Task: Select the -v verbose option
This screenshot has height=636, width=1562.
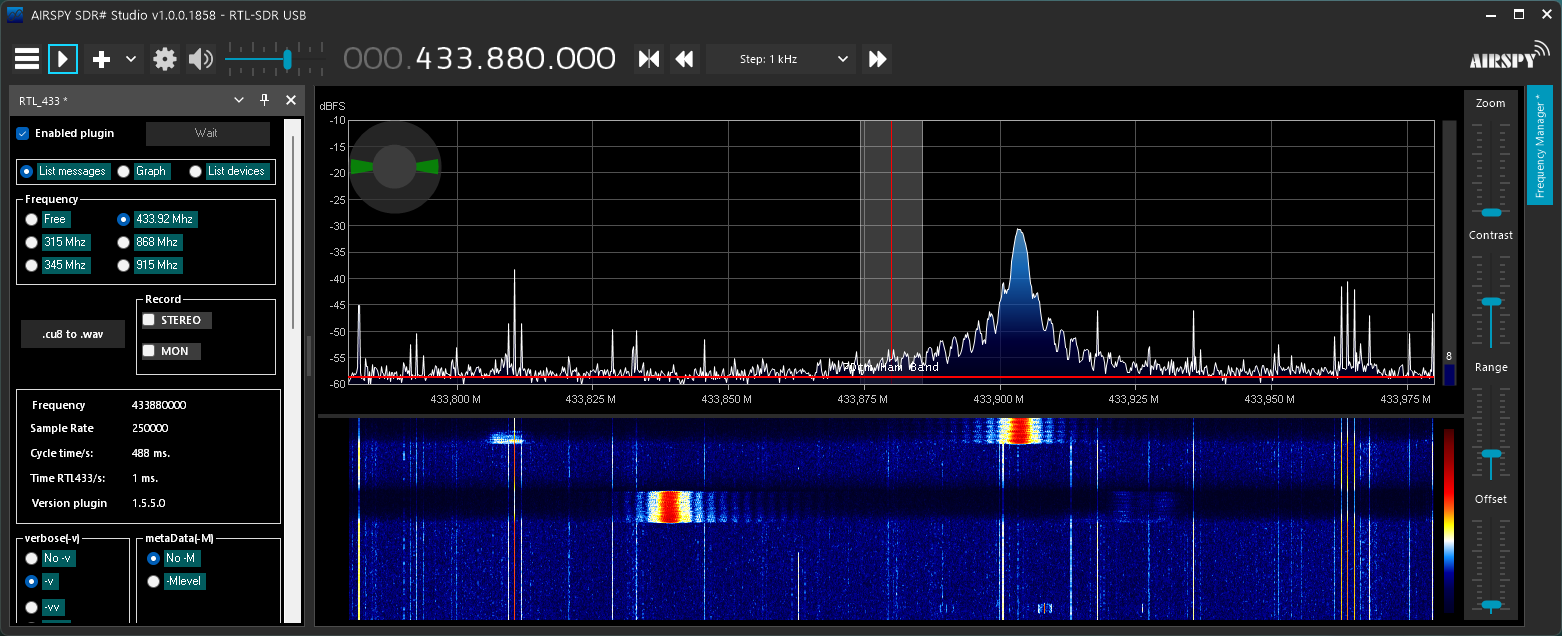Action: pos(33,581)
